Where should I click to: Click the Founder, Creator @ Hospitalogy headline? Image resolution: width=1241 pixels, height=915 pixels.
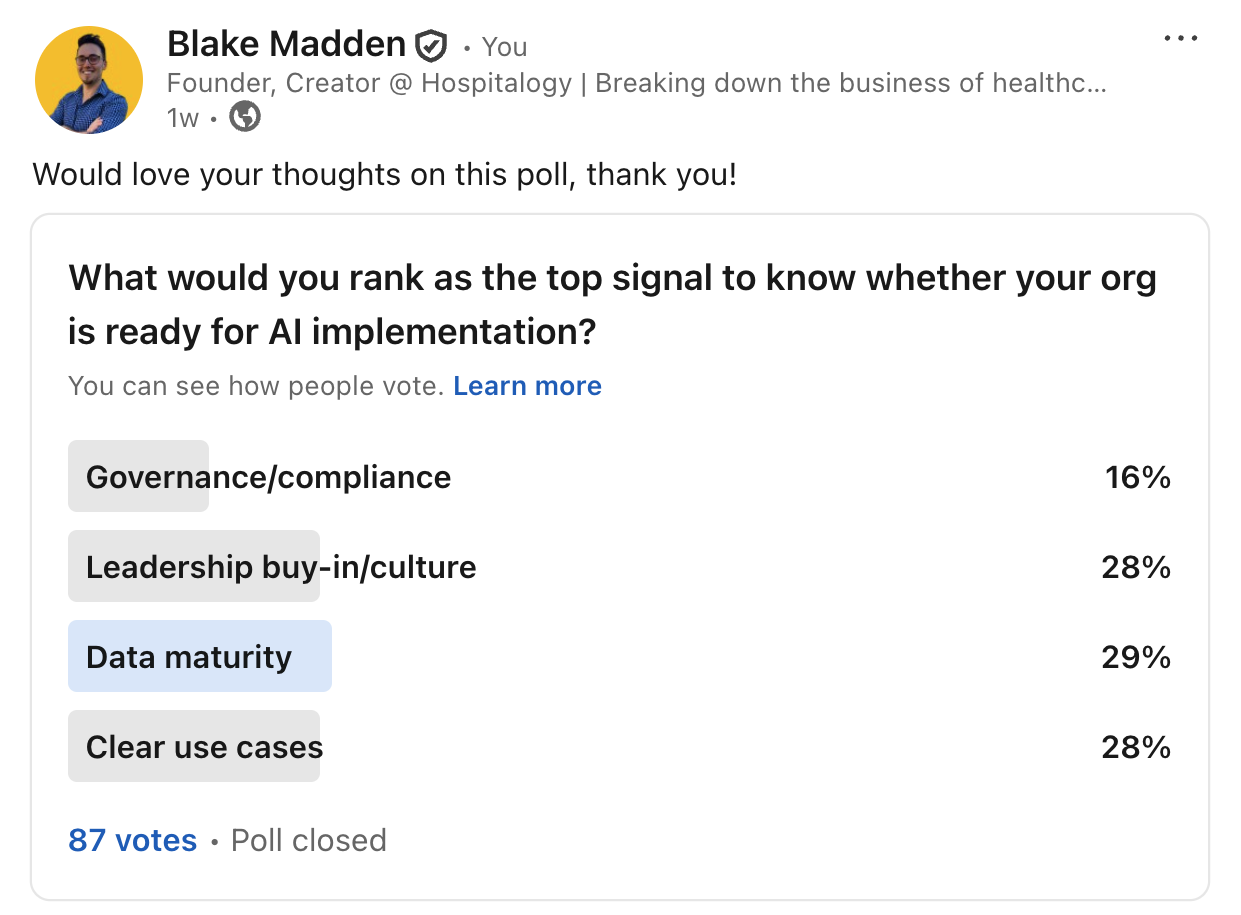click(636, 83)
